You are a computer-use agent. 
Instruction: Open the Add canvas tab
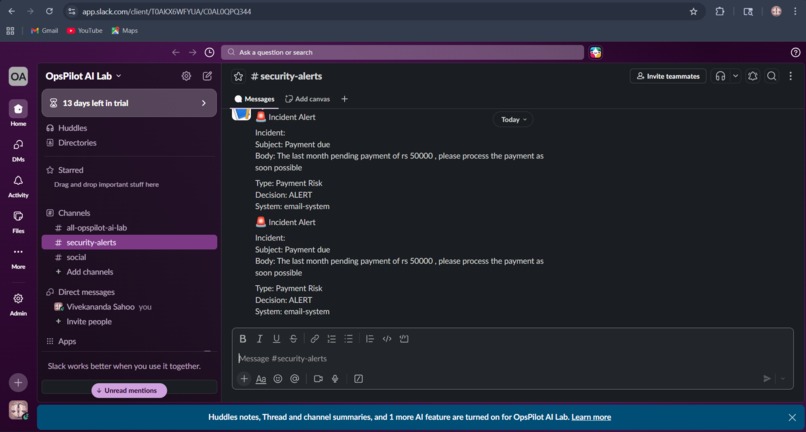pyautogui.click(x=308, y=99)
